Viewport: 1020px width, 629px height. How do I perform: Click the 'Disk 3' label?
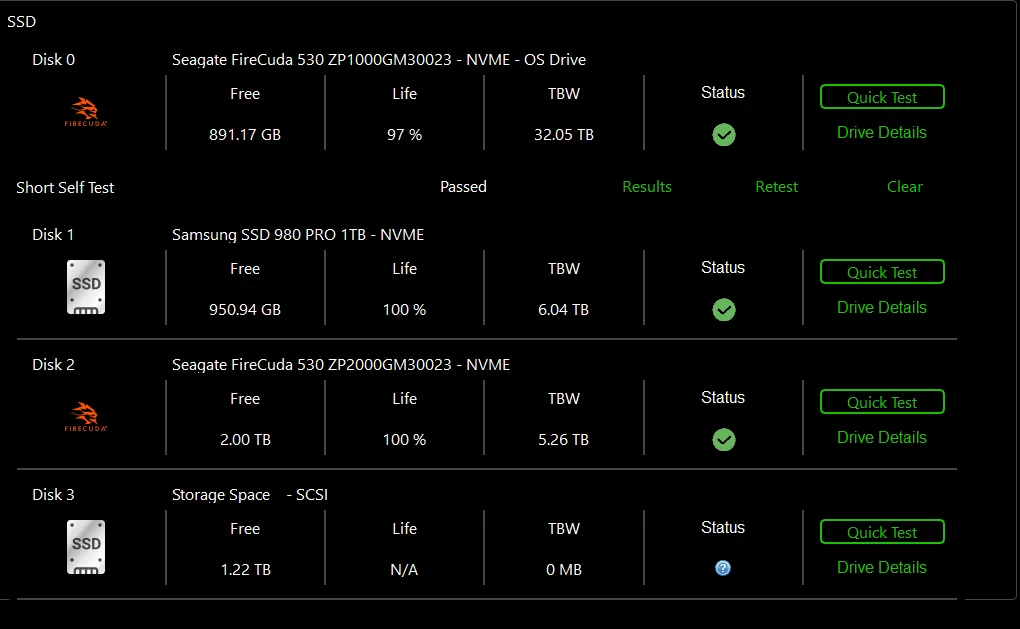point(53,495)
